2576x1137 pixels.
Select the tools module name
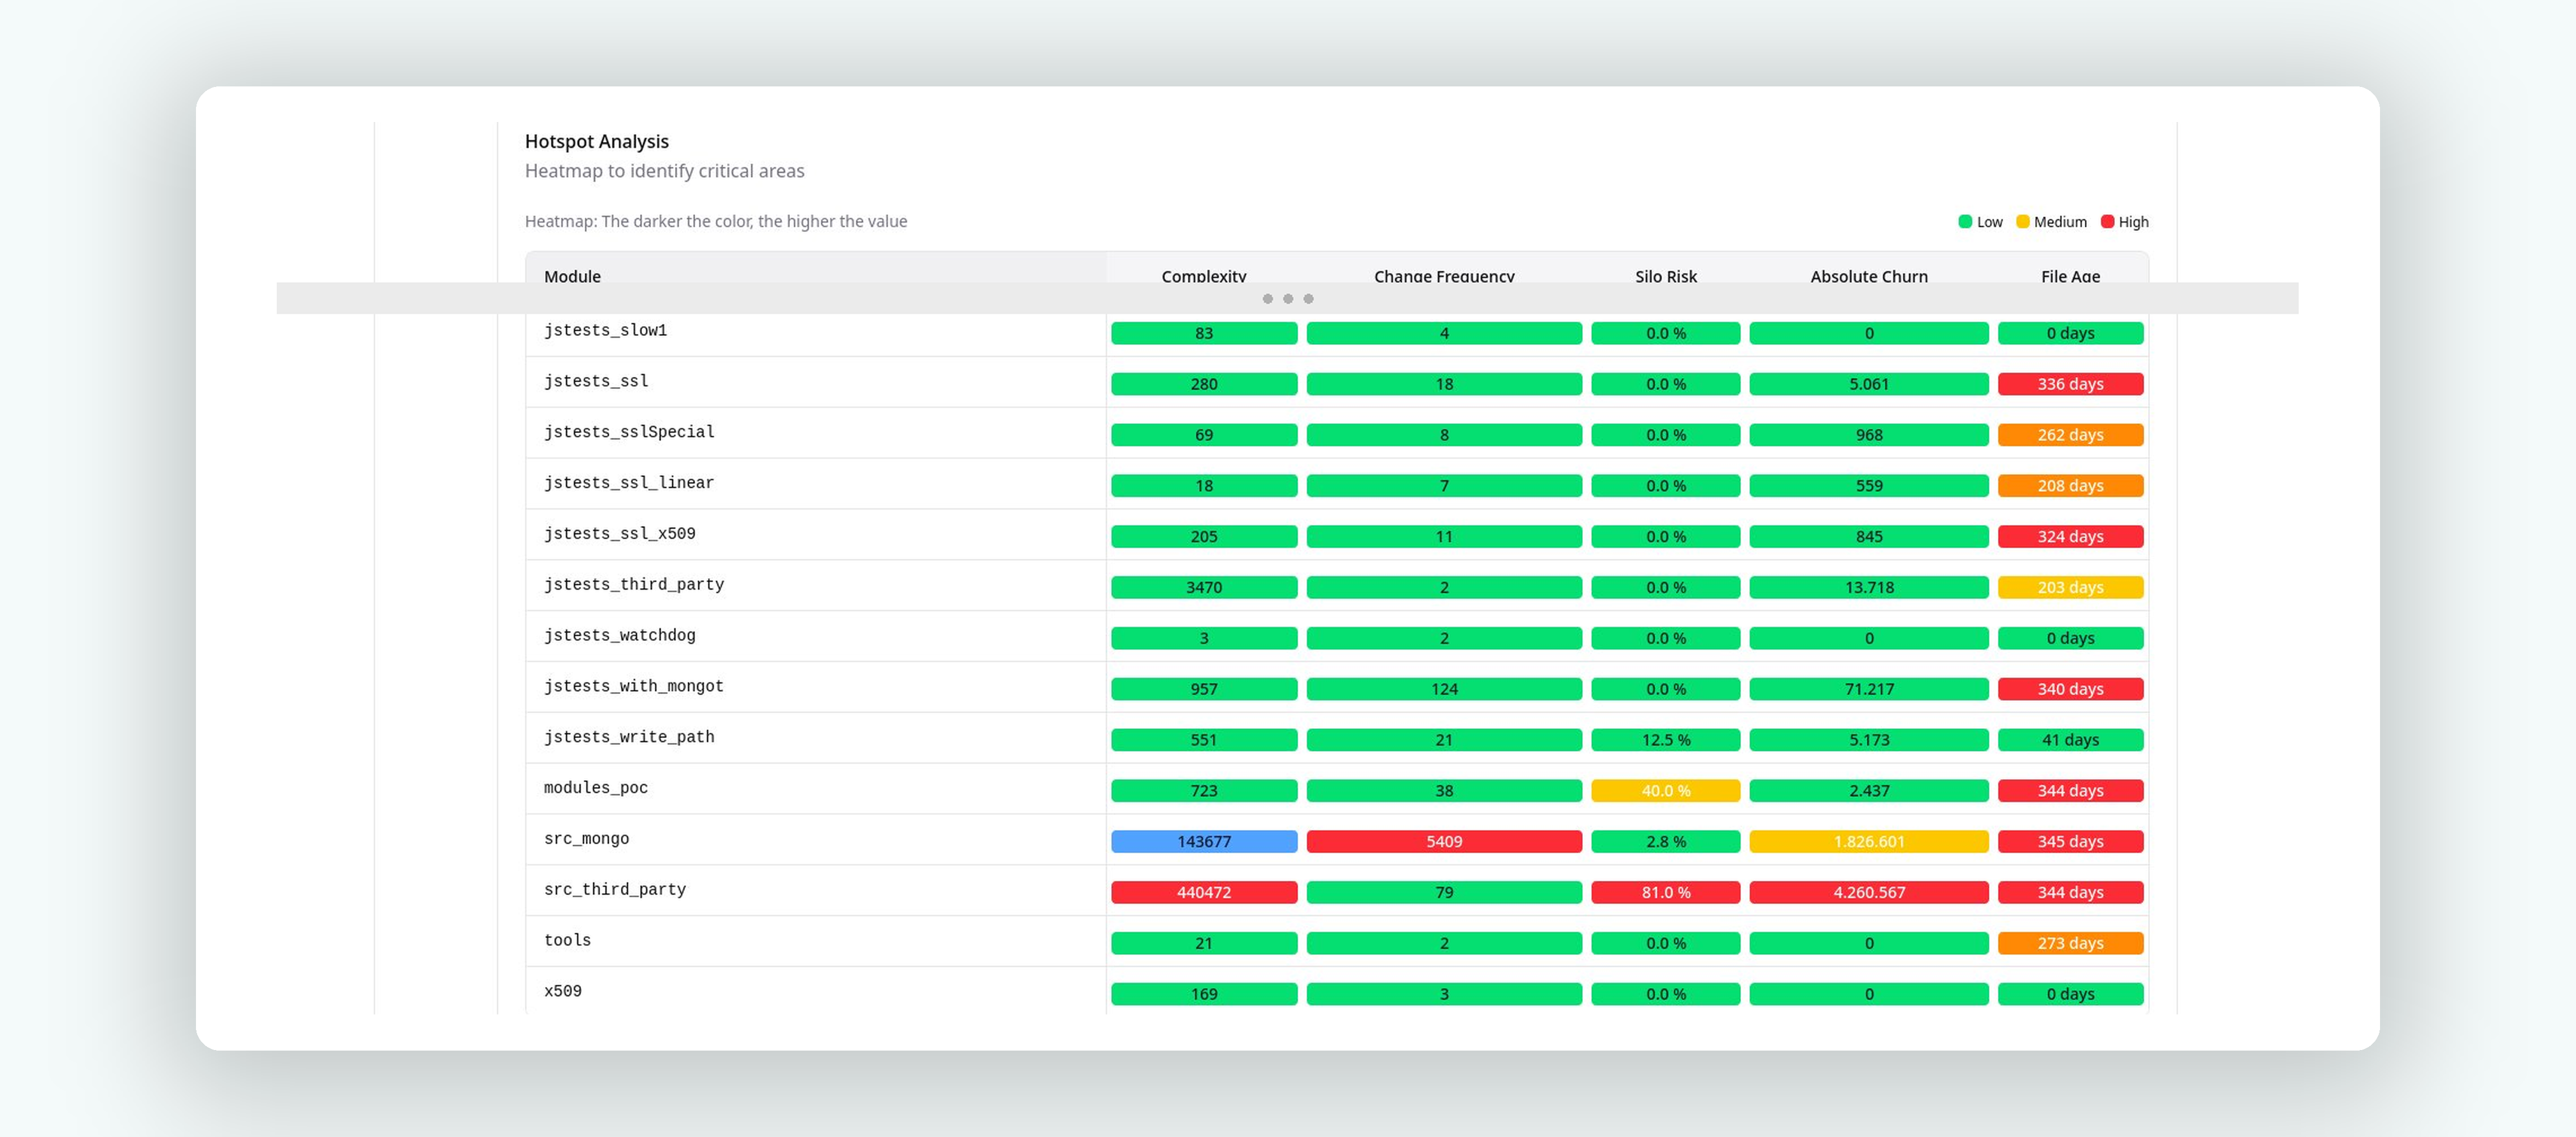(567, 941)
